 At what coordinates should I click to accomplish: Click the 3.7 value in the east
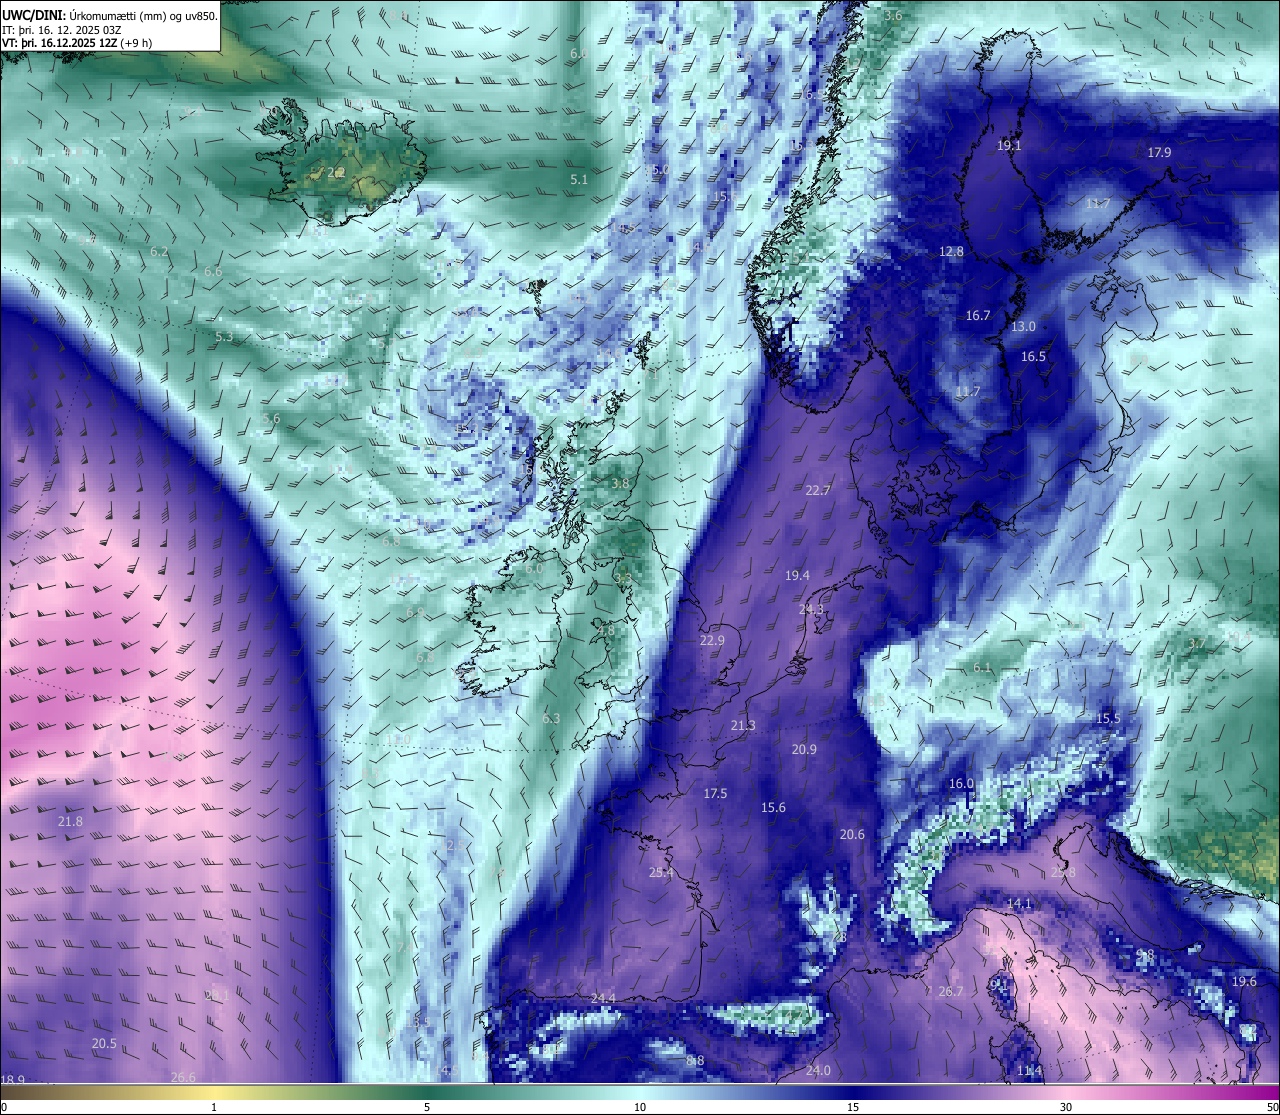(x=1197, y=644)
